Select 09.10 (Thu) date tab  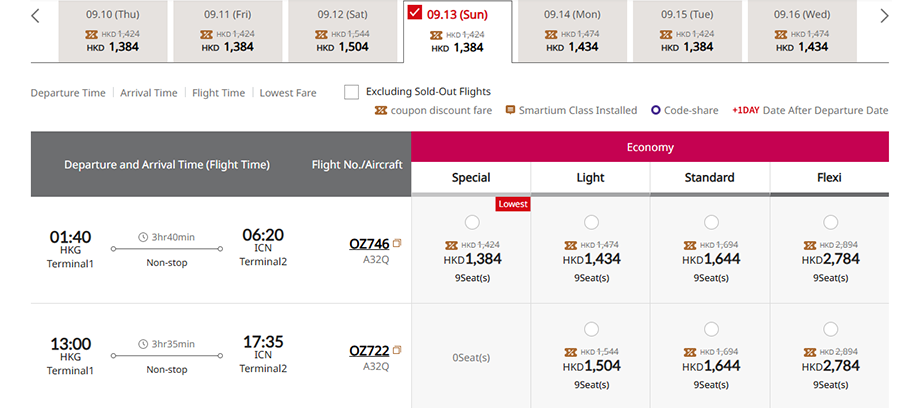pyautogui.click(x=113, y=31)
